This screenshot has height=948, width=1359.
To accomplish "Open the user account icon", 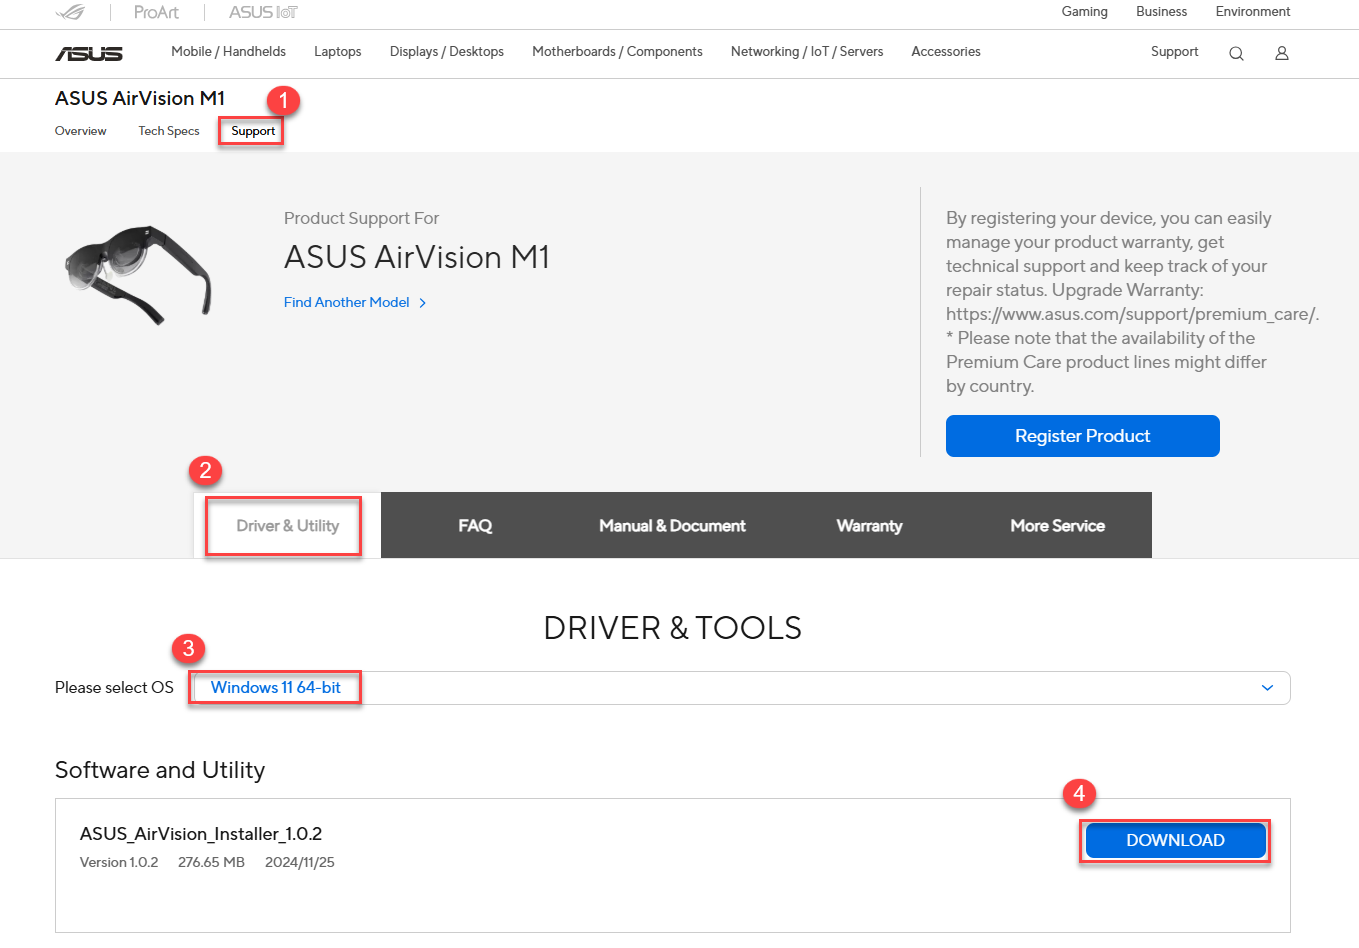I will point(1281,53).
